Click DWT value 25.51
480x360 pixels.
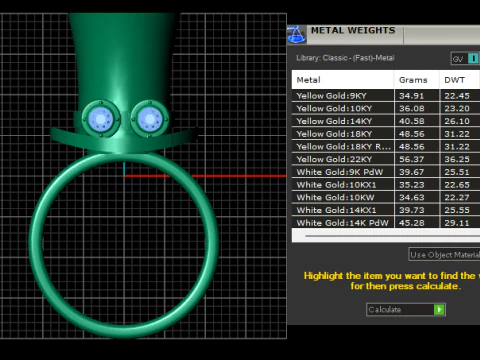(457, 172)
